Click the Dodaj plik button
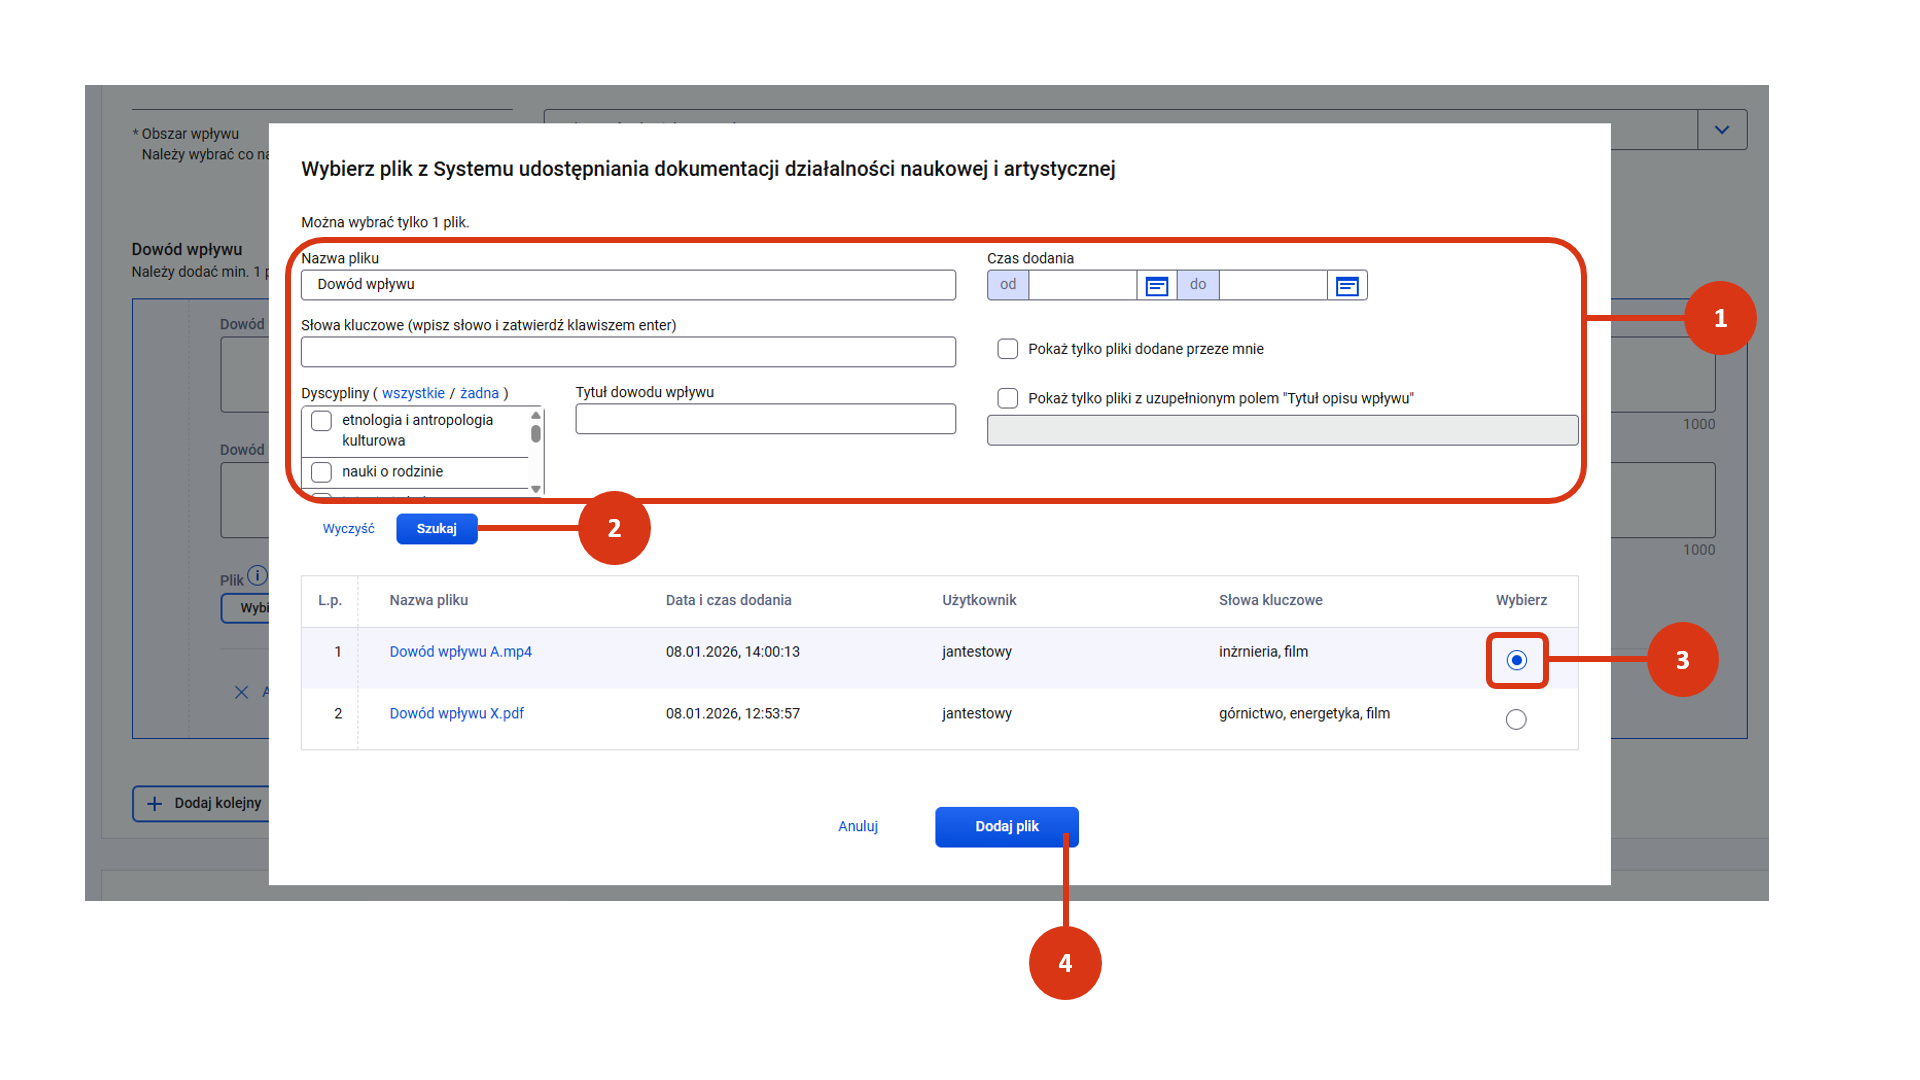1920x1080 pixels. coord(1006,827)
